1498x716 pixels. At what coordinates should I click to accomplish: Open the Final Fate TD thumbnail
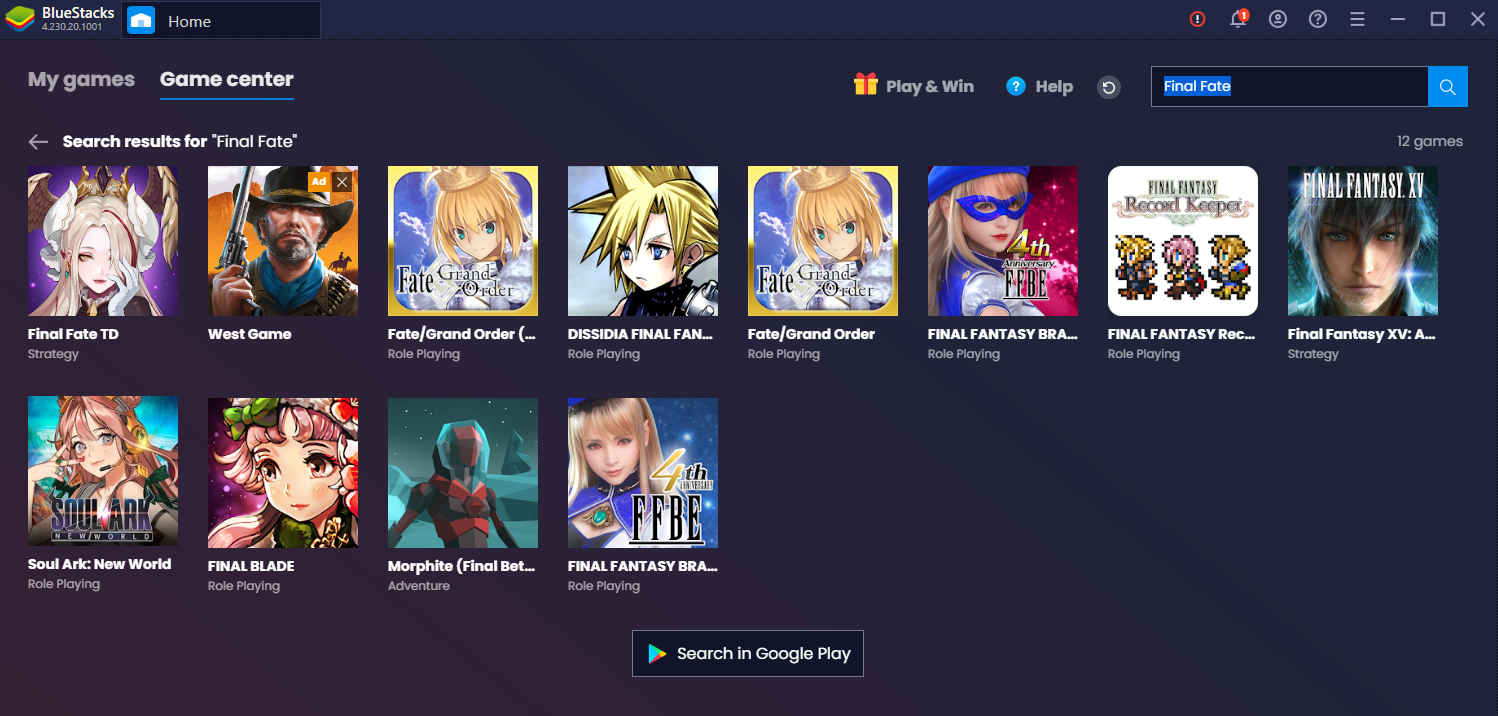click(103, 241)
